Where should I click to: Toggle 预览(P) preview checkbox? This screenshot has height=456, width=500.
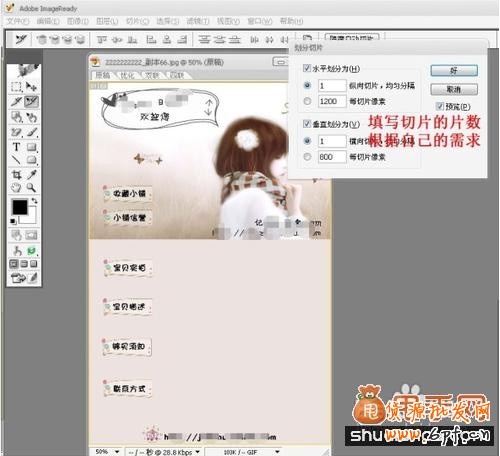coord(440,106)
